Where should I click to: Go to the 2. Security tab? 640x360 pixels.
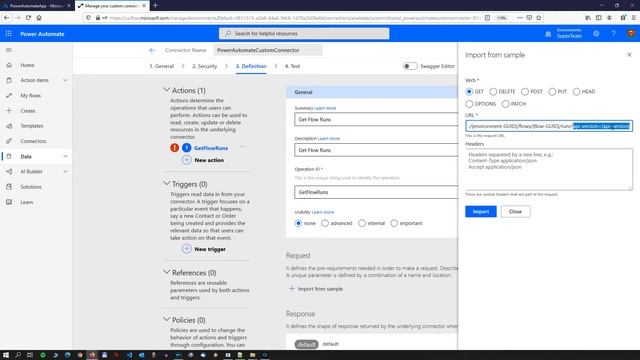pyautogui.click(x=204, y=66)
